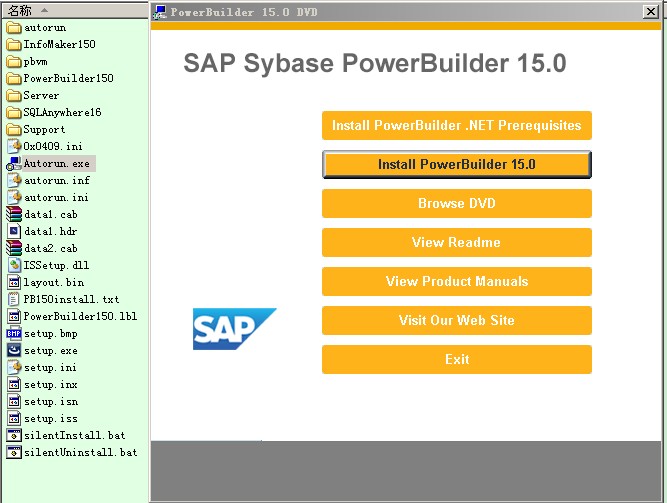This screenshot has width=667, height=503.
Task: Open View Readme button
Action: [456, 243]
